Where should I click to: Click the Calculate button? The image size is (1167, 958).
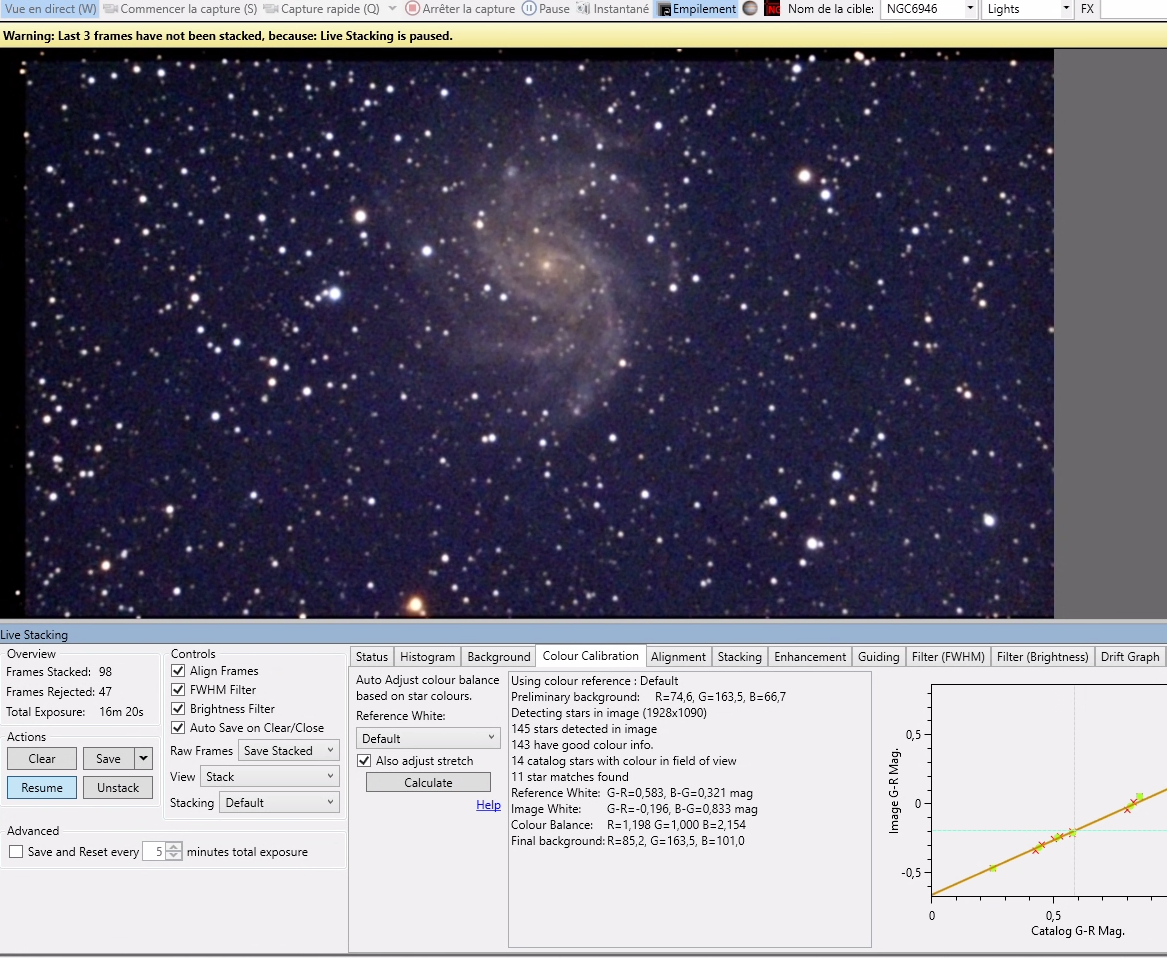tap(428, 782)
